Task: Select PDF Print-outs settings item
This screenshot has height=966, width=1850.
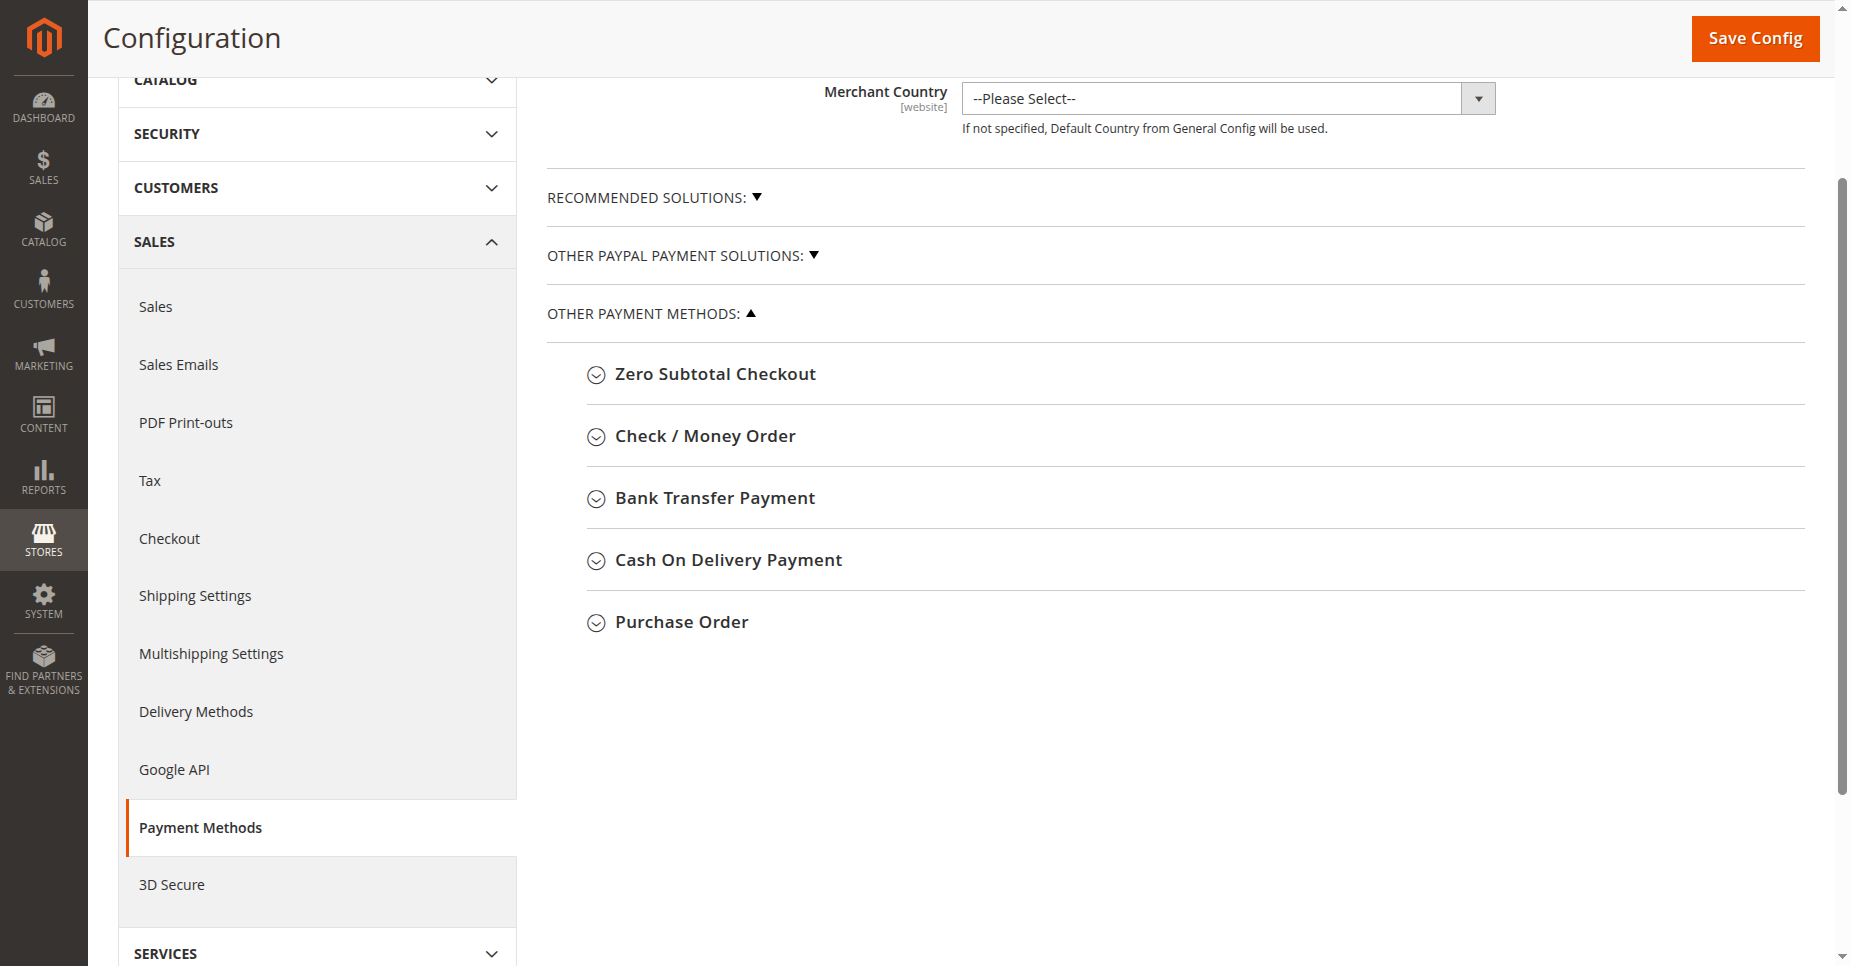Action: tap(186, 423)
